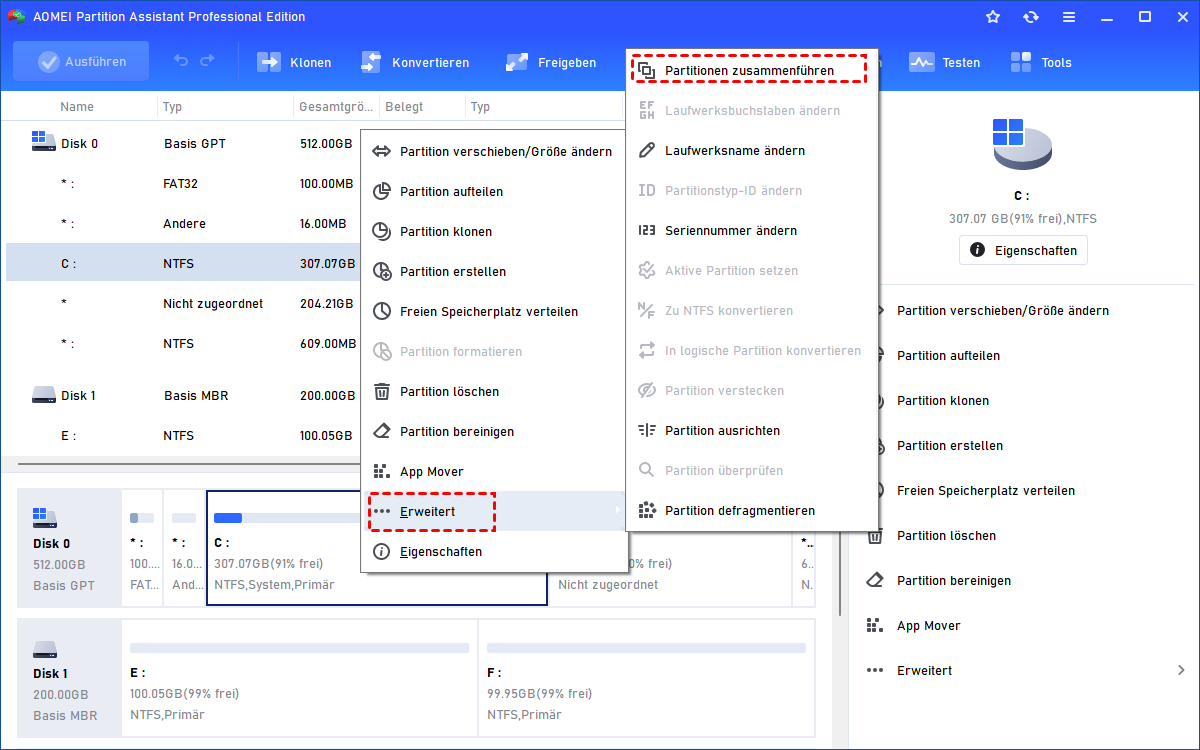Open the hamburger menu in title bar
Screen dimensions: 1200x750
coord(1069,17)
